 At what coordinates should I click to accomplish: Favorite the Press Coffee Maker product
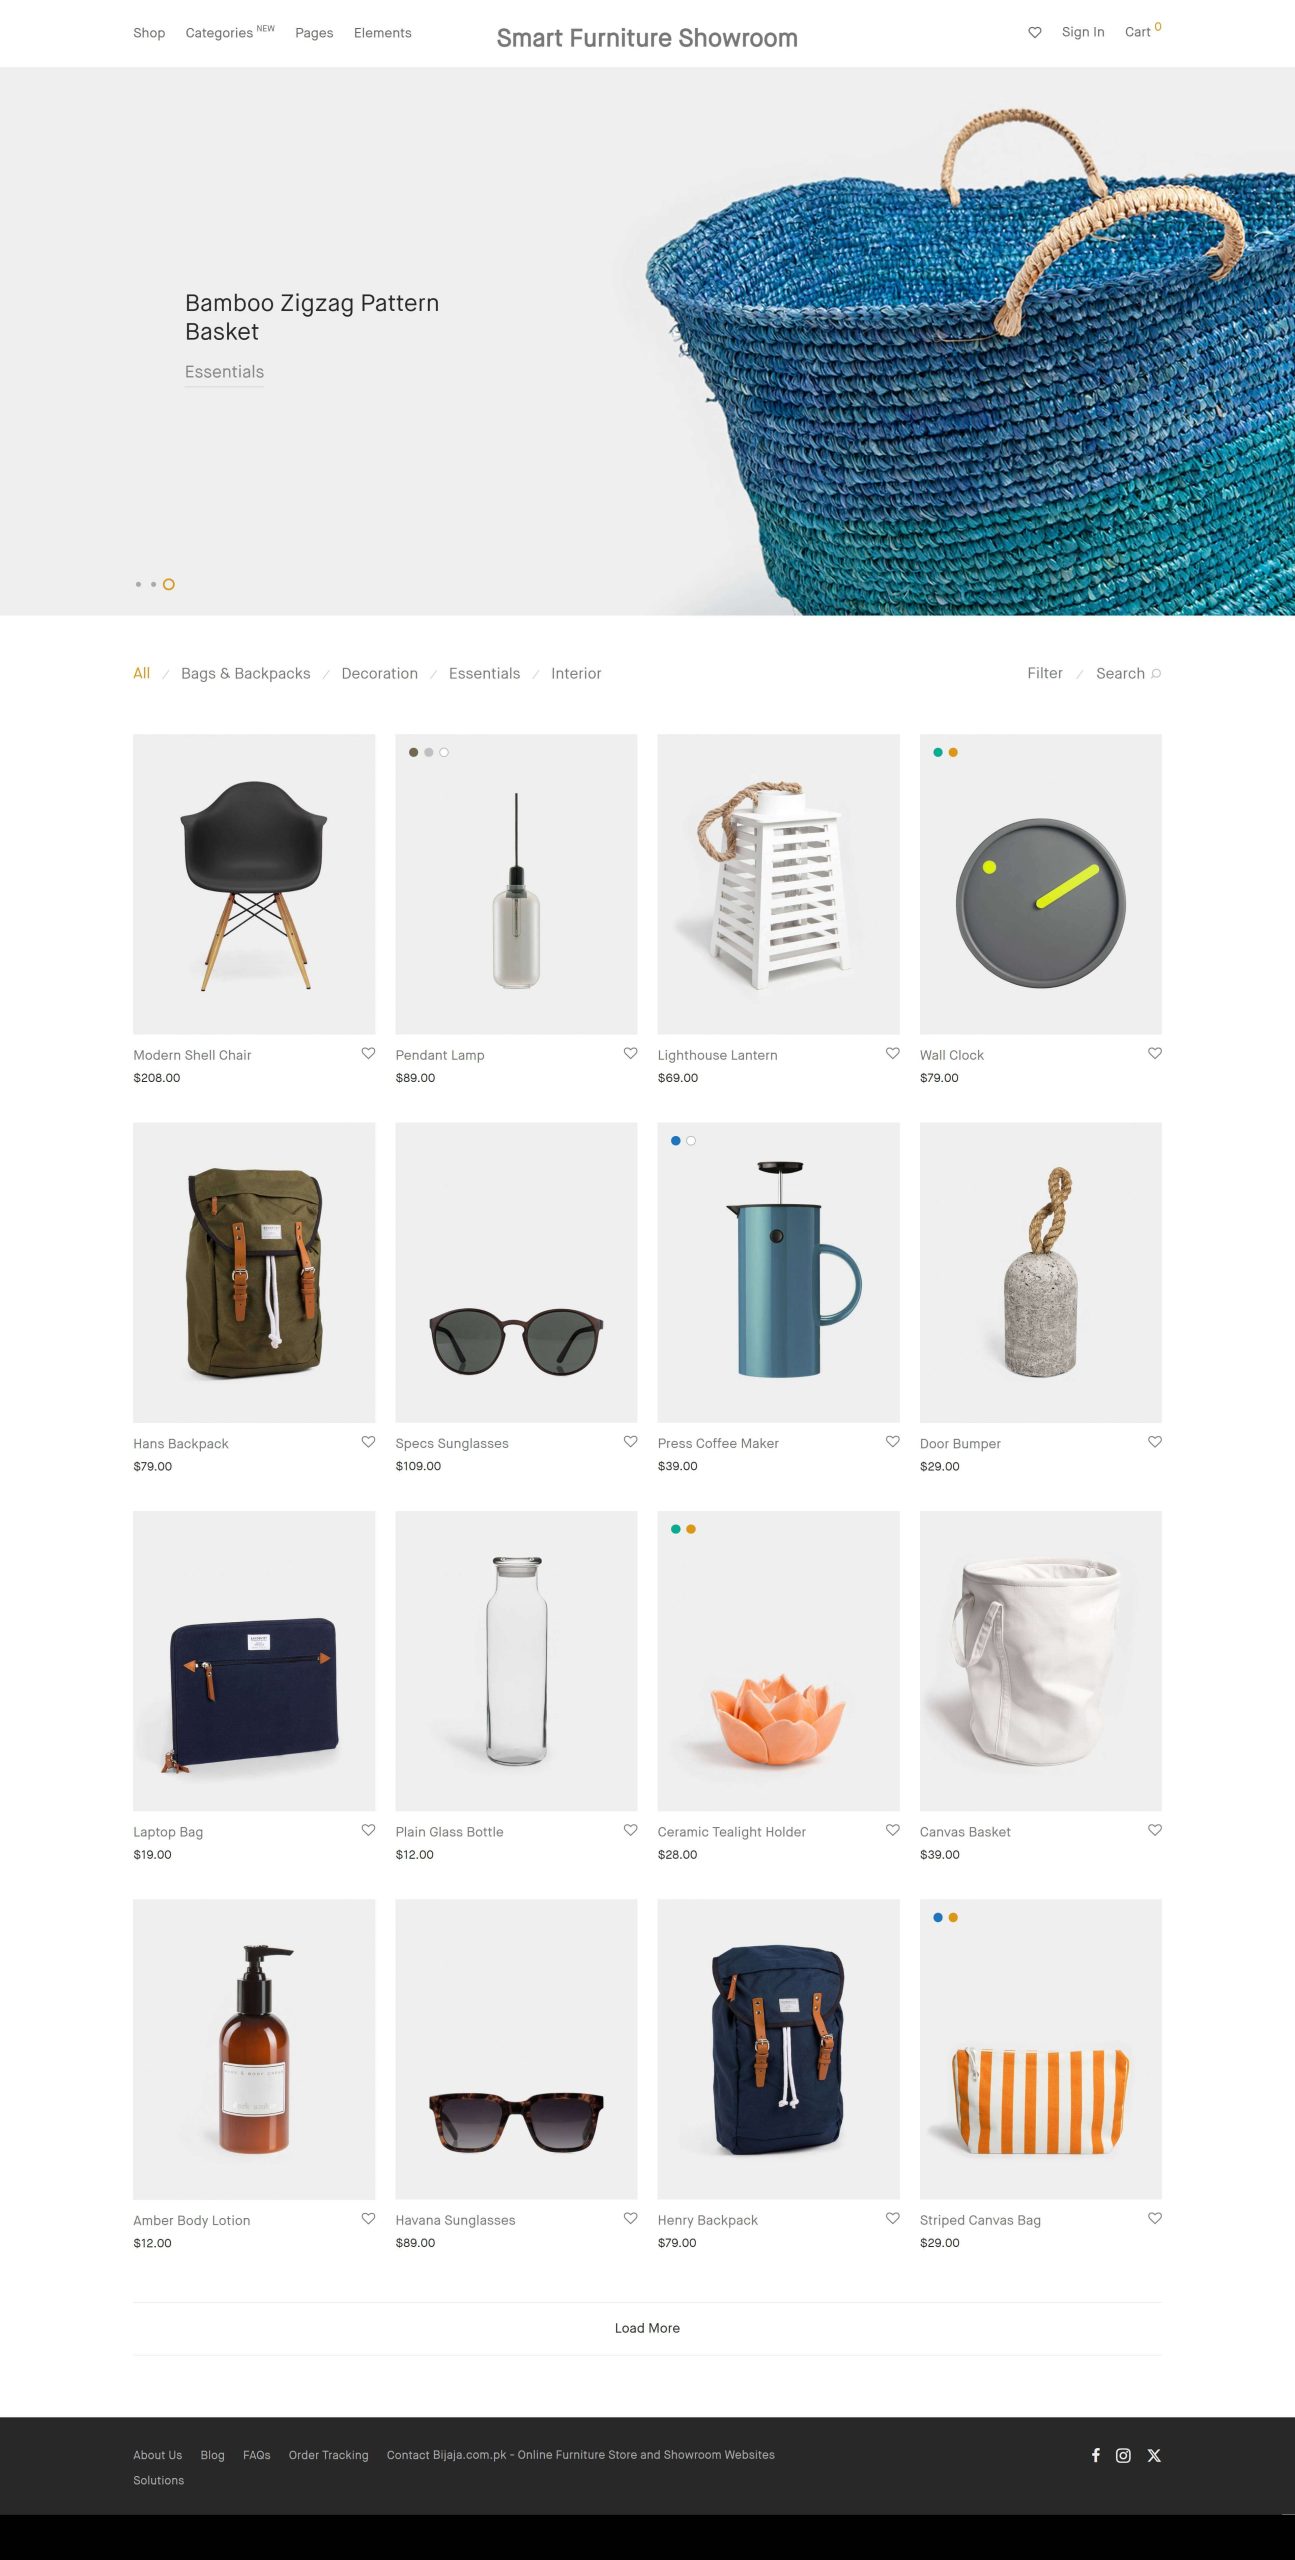click(x=893, y=1441)
